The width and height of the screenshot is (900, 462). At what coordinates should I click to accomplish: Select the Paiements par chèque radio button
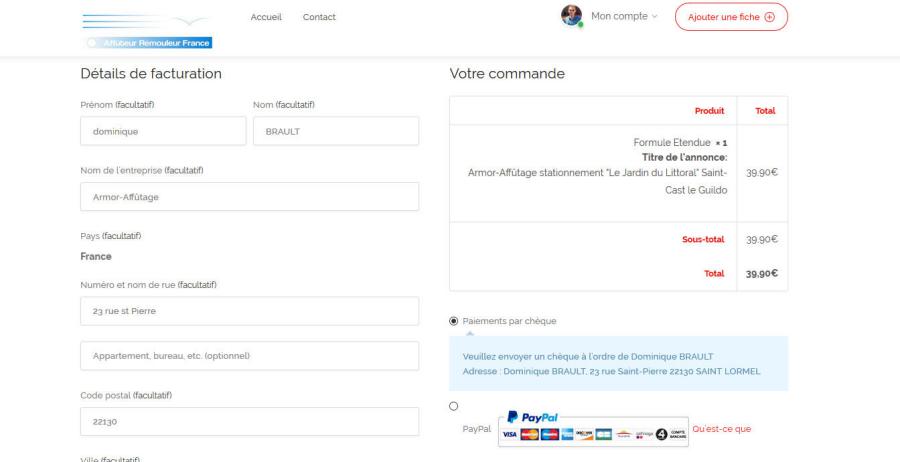pos(455,321)
